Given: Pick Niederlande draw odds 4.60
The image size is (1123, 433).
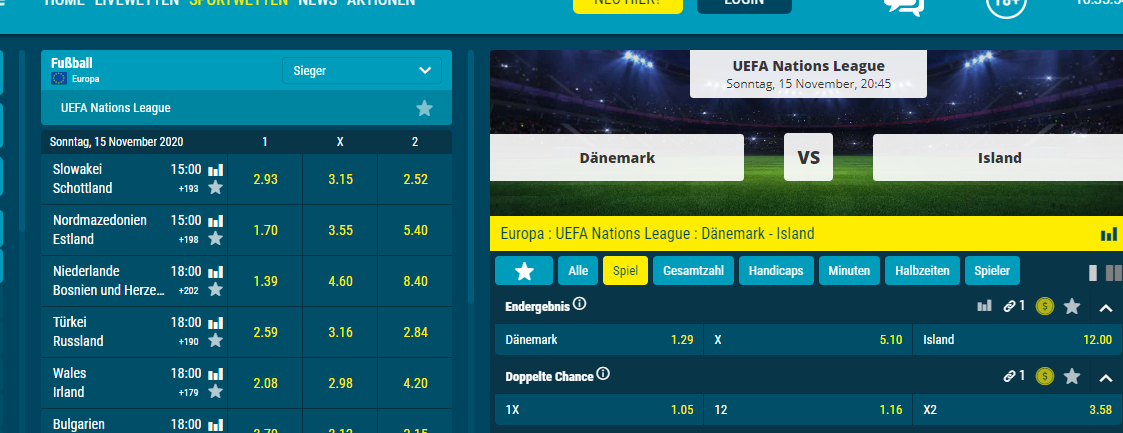Looking at the screenshot, I should tap(340, 281).
